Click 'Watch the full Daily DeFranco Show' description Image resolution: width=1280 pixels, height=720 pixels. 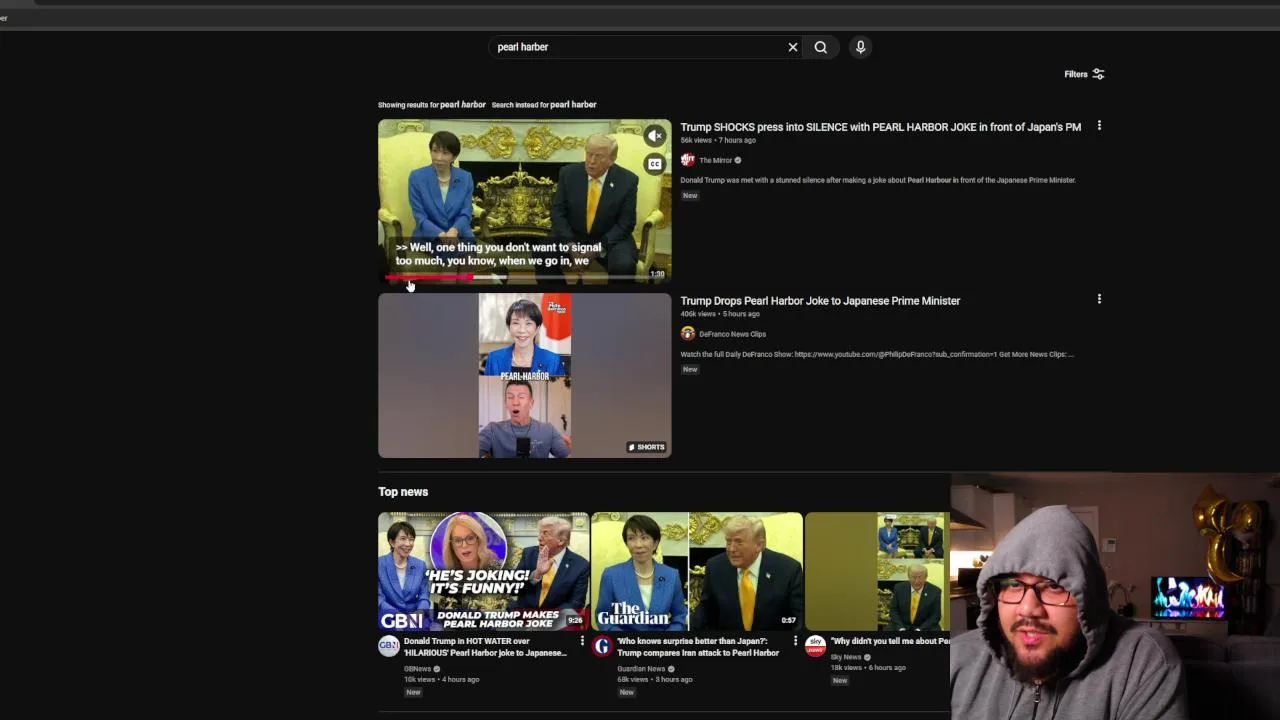coord(877,354)
